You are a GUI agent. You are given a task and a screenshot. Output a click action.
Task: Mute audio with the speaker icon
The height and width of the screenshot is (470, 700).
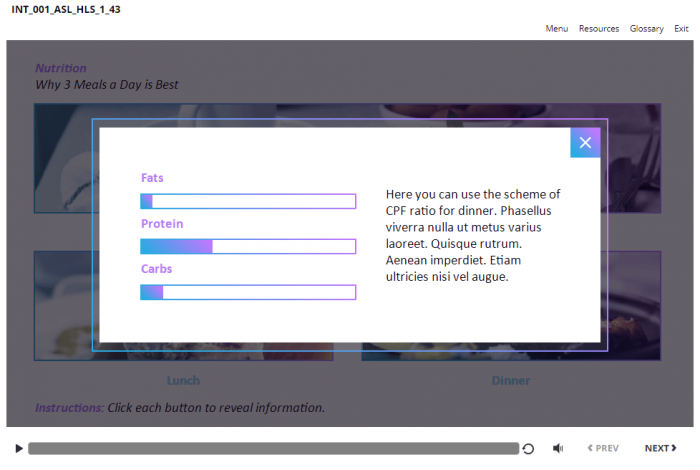coord(558,449)
